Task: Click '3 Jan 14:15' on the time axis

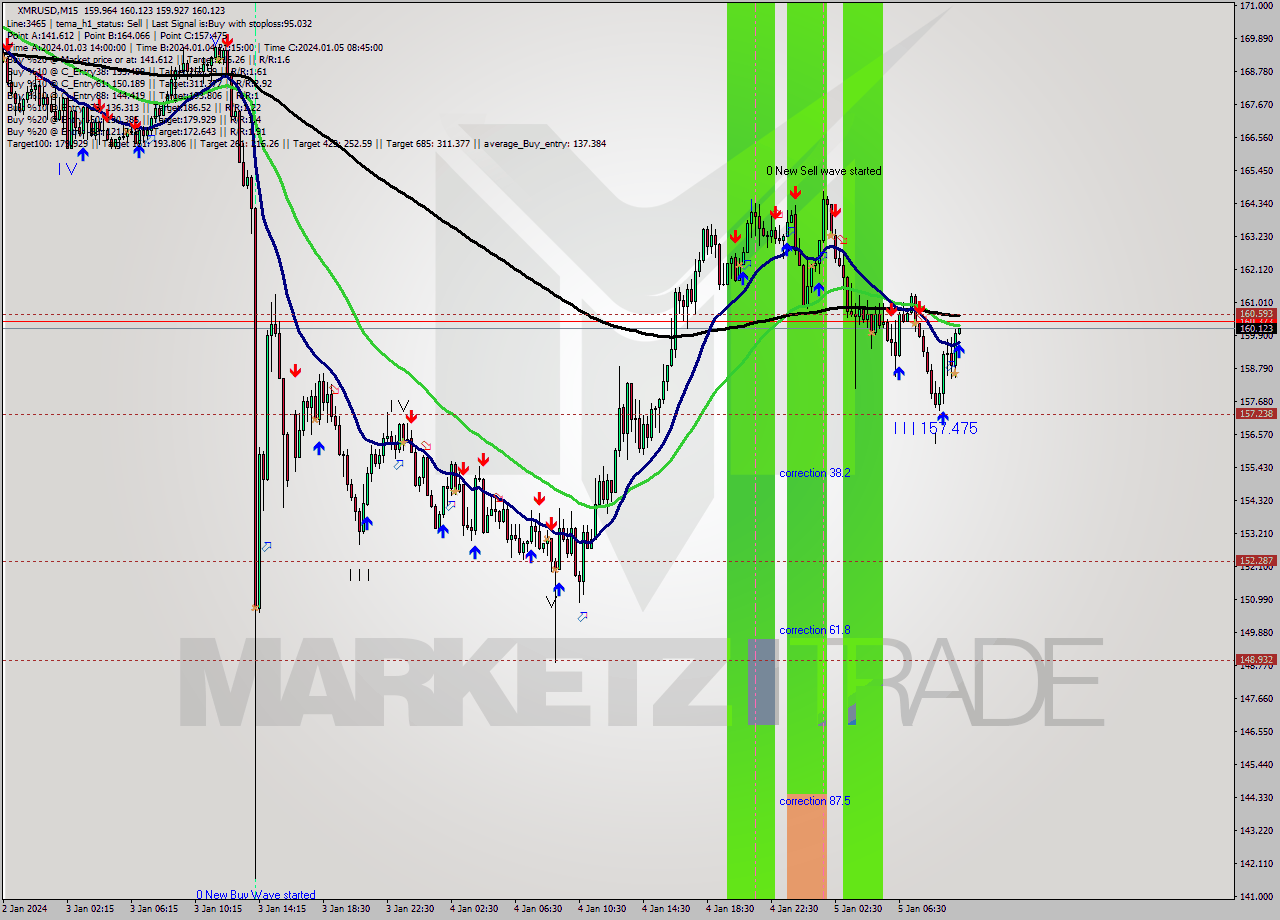Action: pos(281,909)
